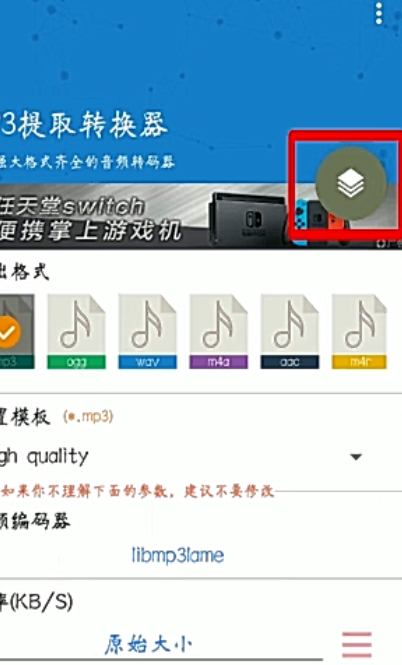Open the red hamburger bitrate list icon
The image size is (402, 665).
coord(357,645)
